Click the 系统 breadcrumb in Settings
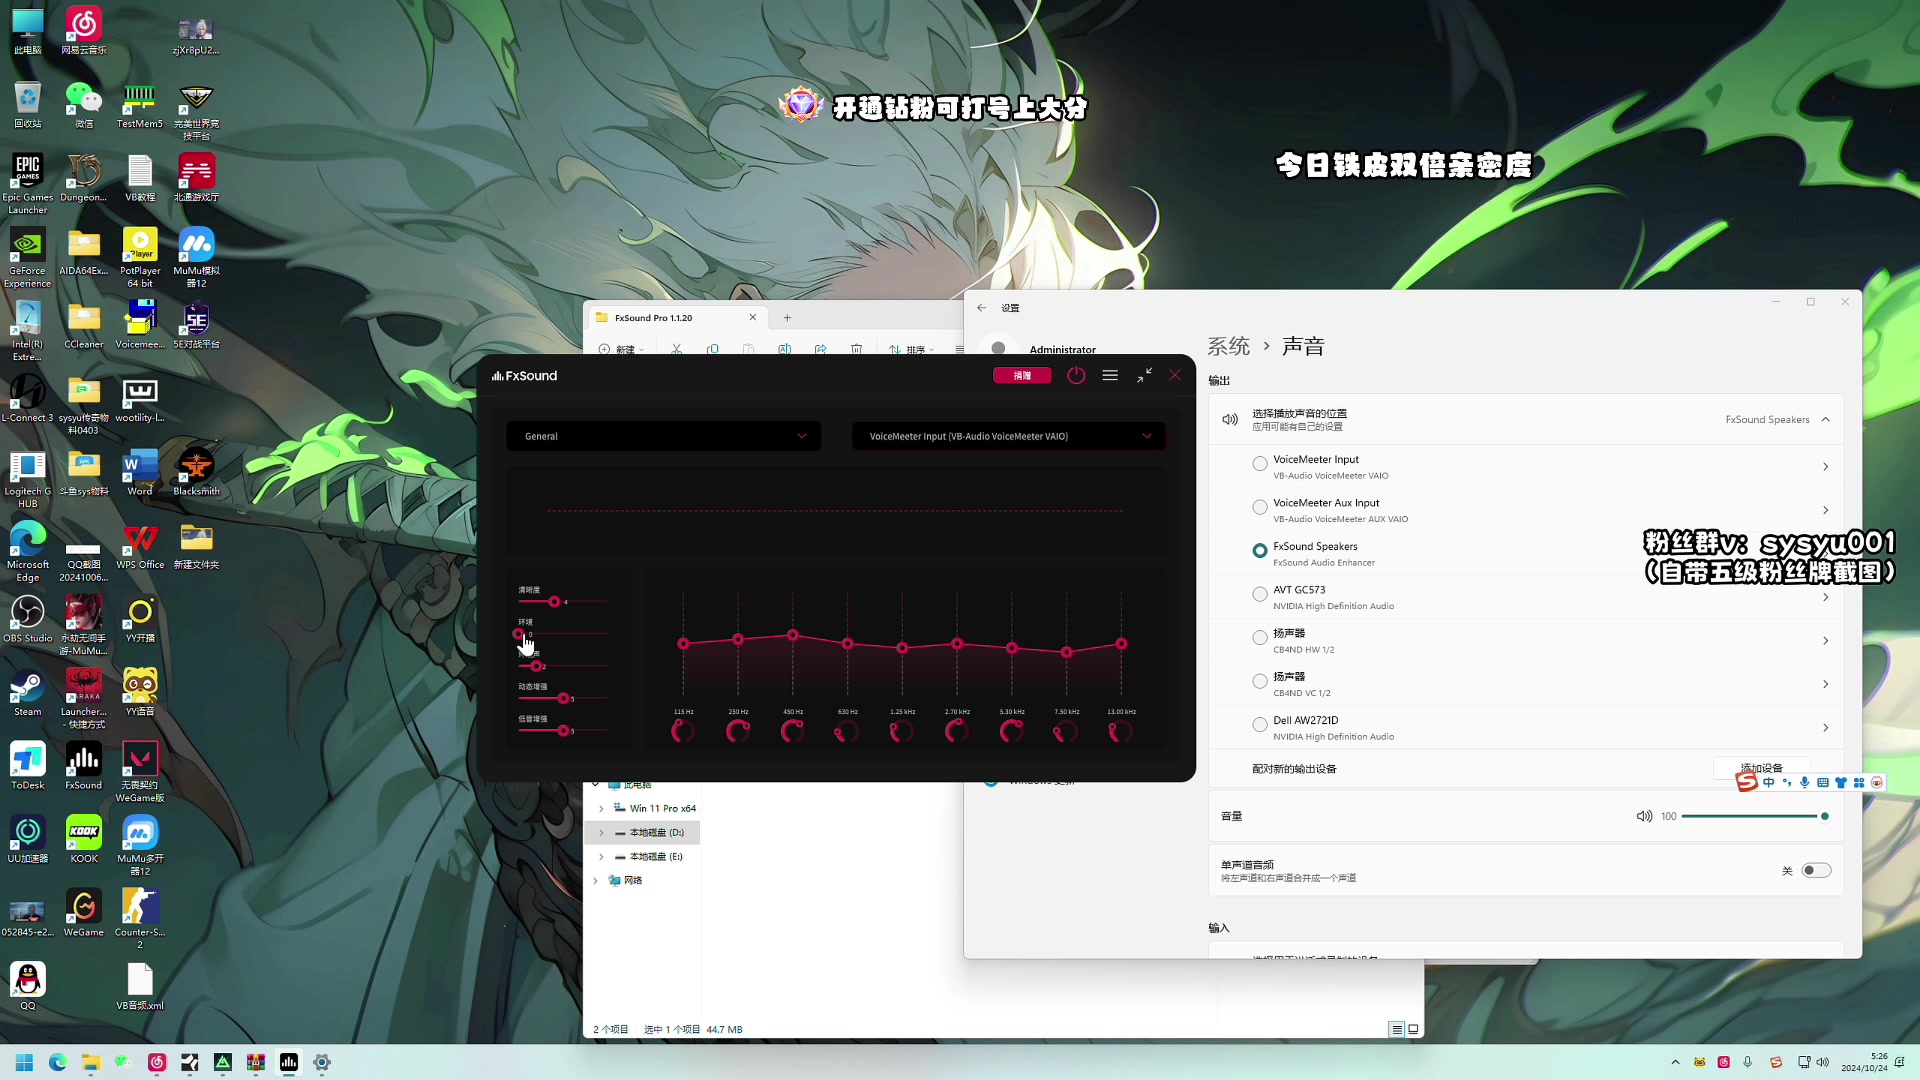 1229,346
